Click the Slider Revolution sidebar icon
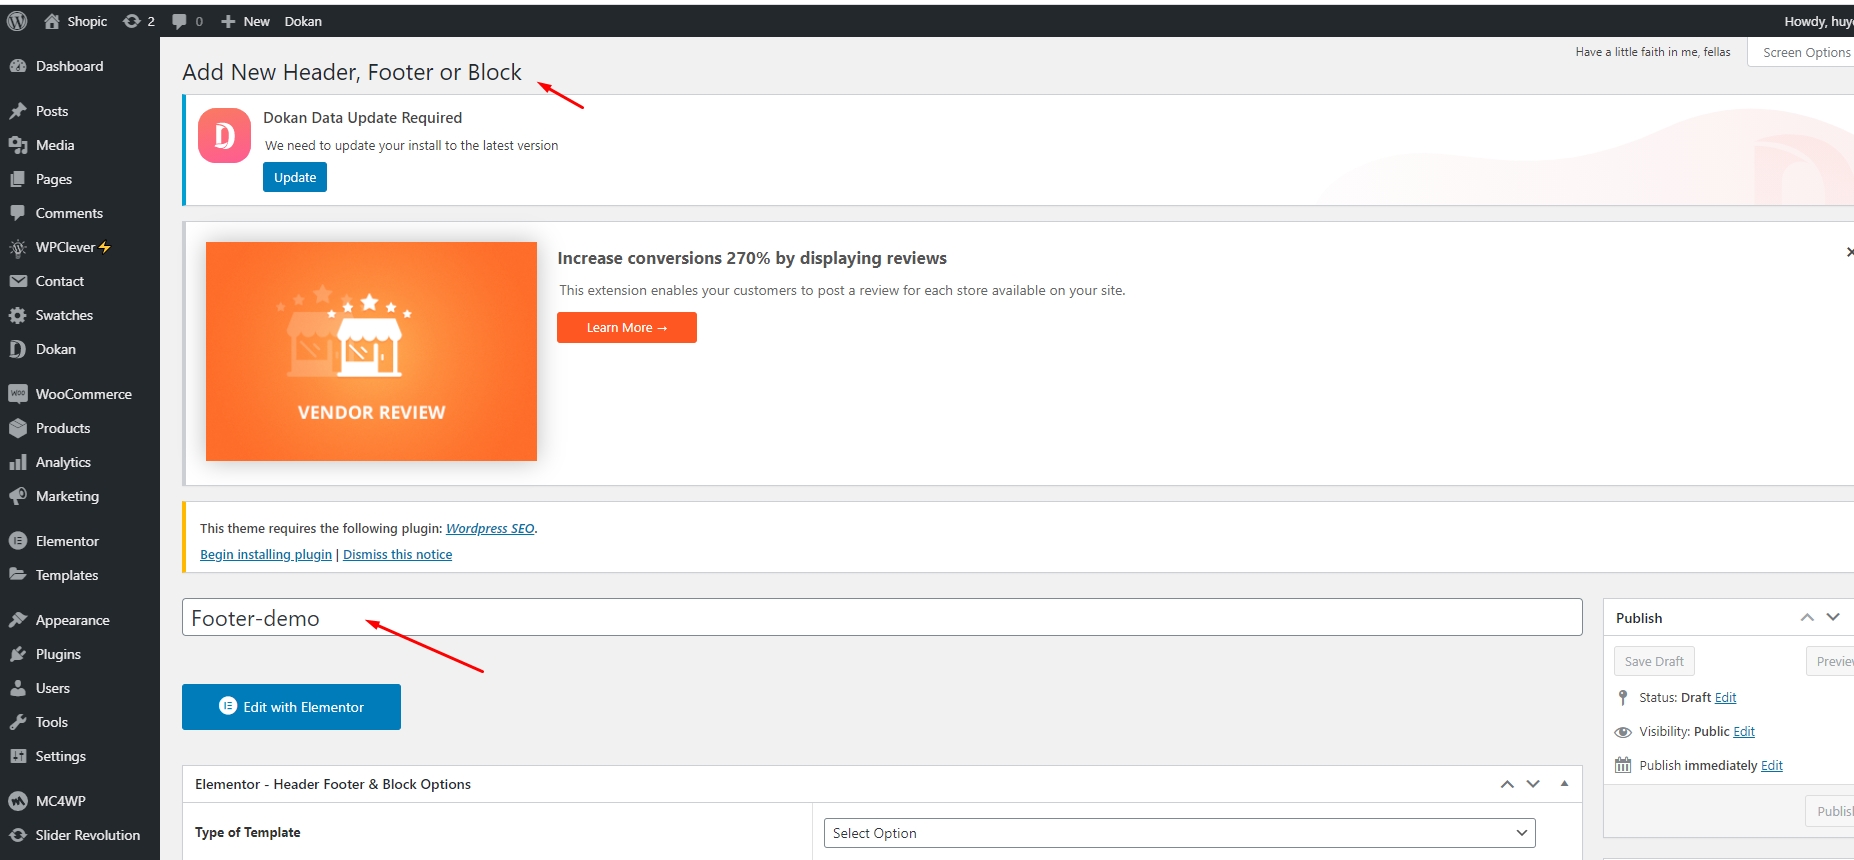Viewport: 1854px width, 860px height. point(18,835)
